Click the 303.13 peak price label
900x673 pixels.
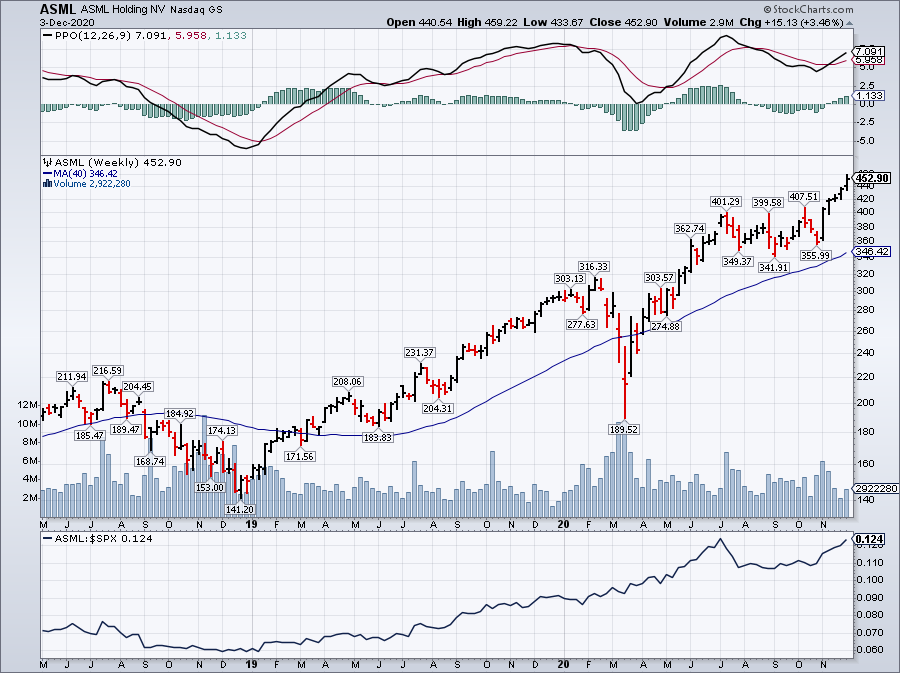(569, 278)
